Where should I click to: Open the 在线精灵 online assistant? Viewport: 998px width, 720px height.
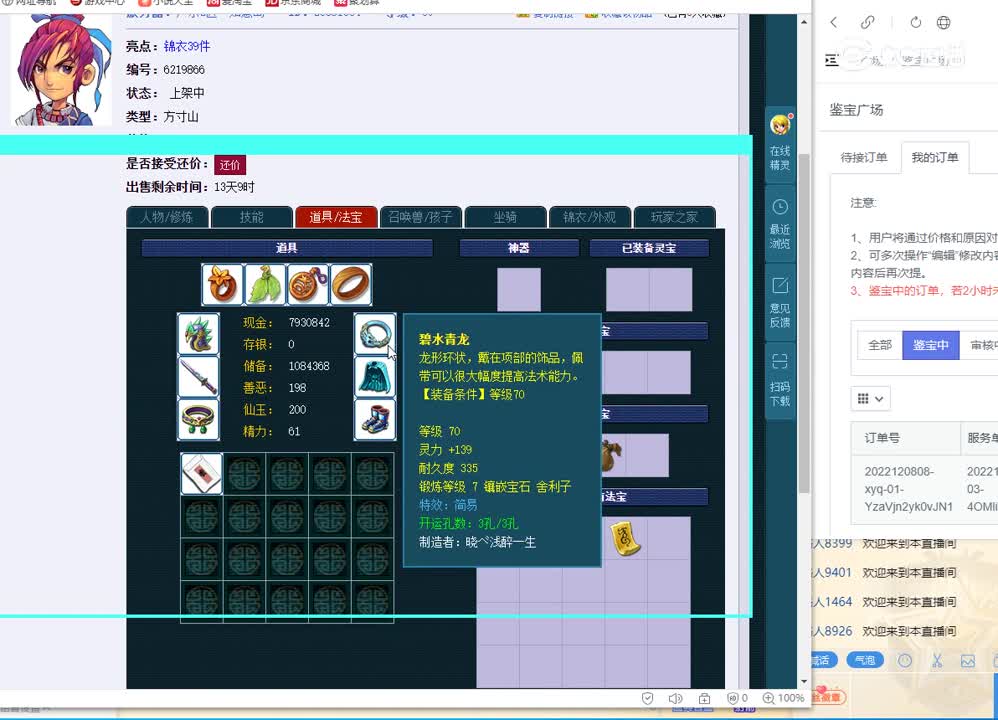click(x=780, y=144)
